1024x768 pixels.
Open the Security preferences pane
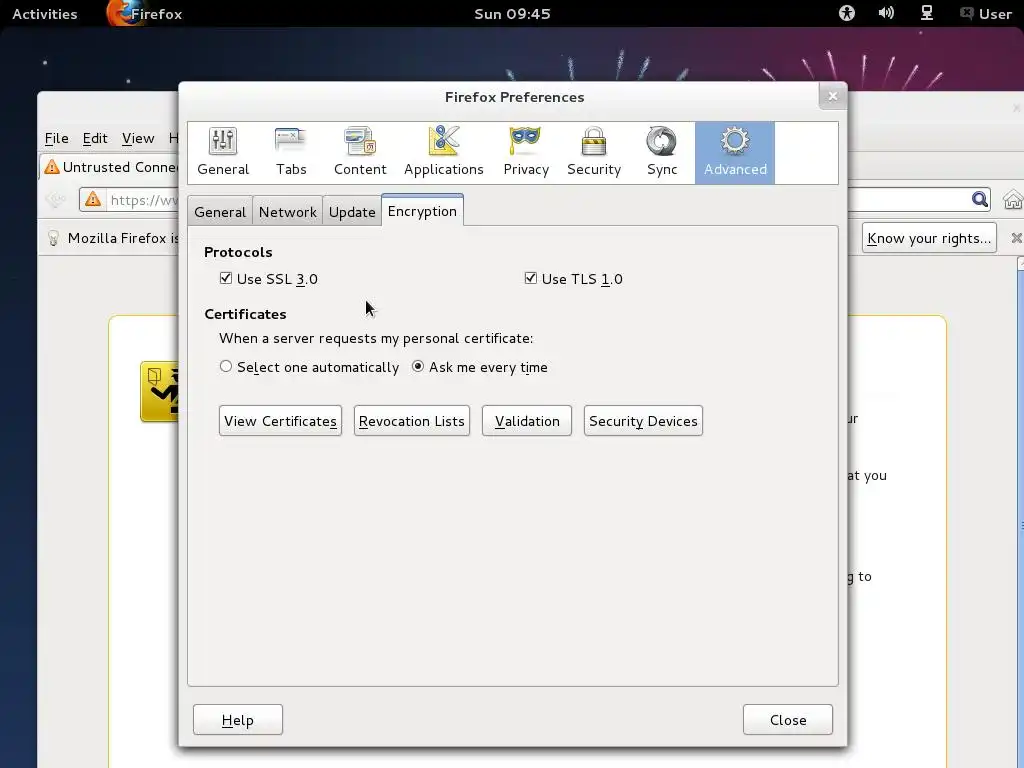[x=594, y=152]
